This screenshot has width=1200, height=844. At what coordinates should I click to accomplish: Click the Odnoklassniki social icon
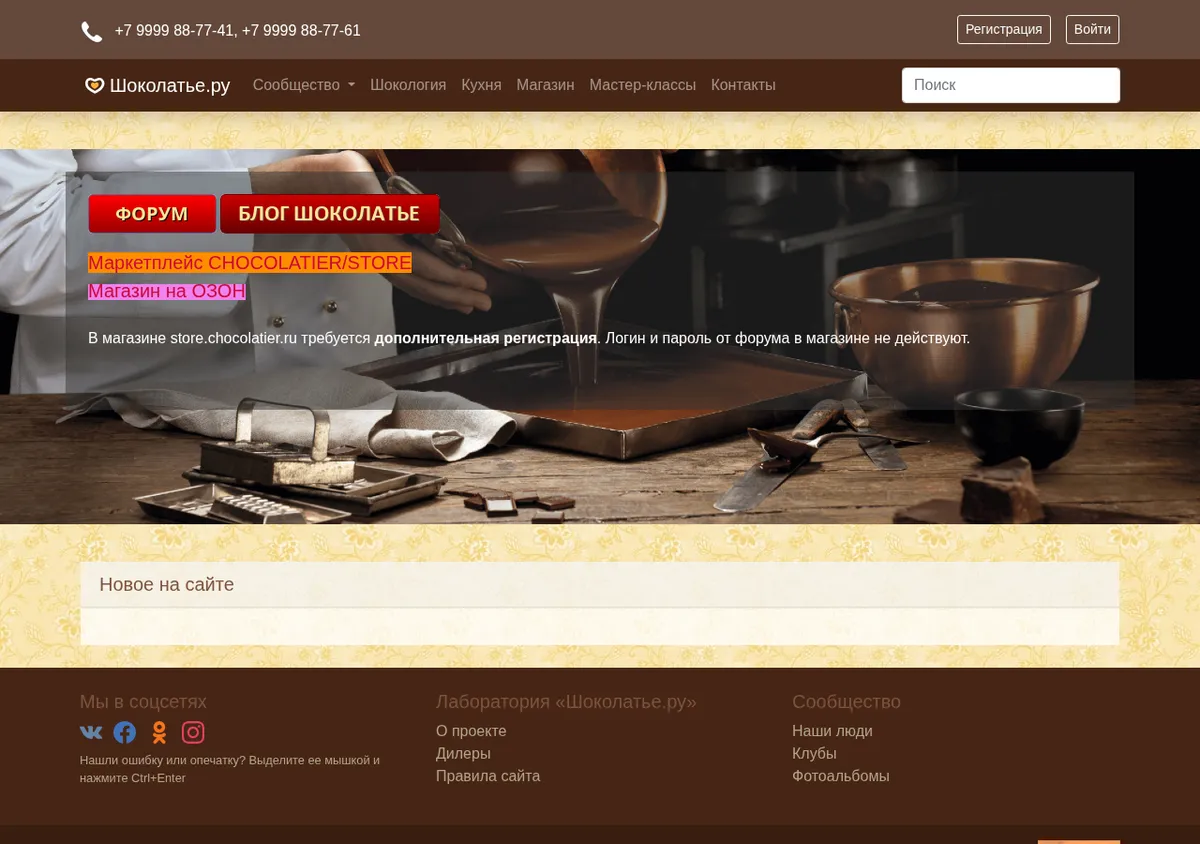(x=159, y=733)
